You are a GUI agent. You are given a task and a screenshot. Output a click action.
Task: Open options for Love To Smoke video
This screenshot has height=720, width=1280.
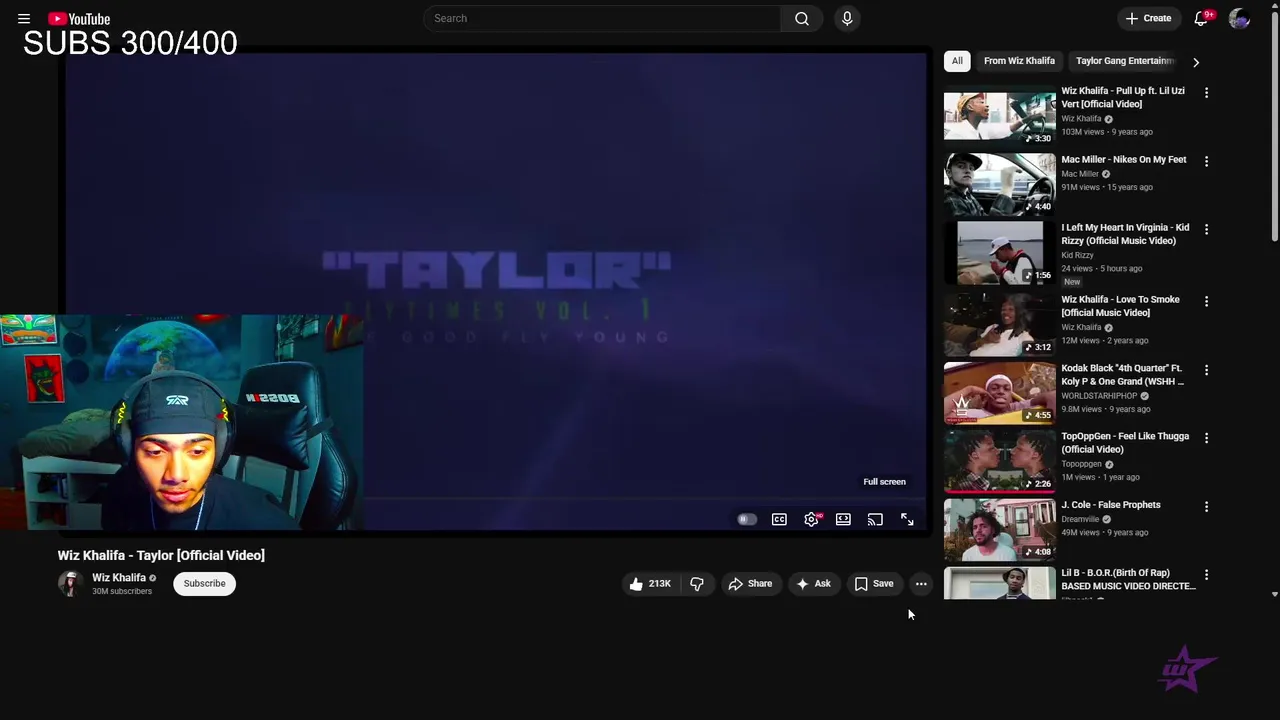click(1206, 301)
